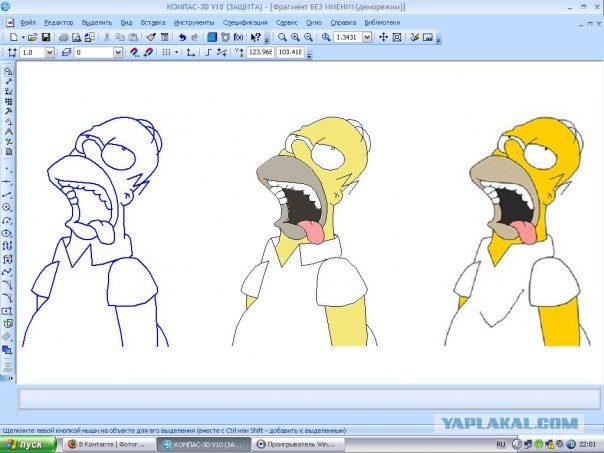Save the fragment with the floppy disk icon
Screen dimensions: 604x453
tap(46, 37)
